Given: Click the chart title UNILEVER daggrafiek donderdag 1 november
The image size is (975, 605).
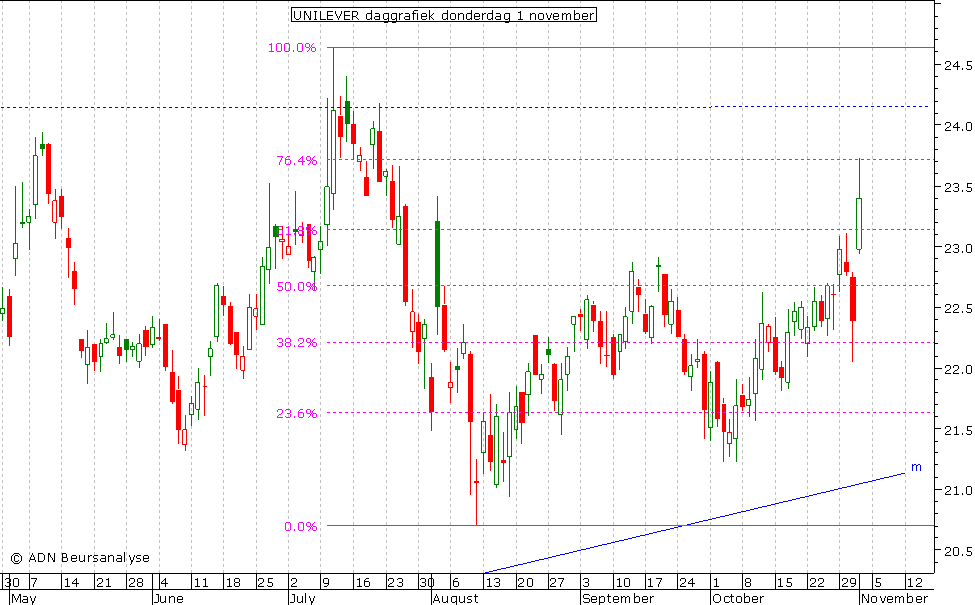Looking at the screenshot, I should point(443,15).
